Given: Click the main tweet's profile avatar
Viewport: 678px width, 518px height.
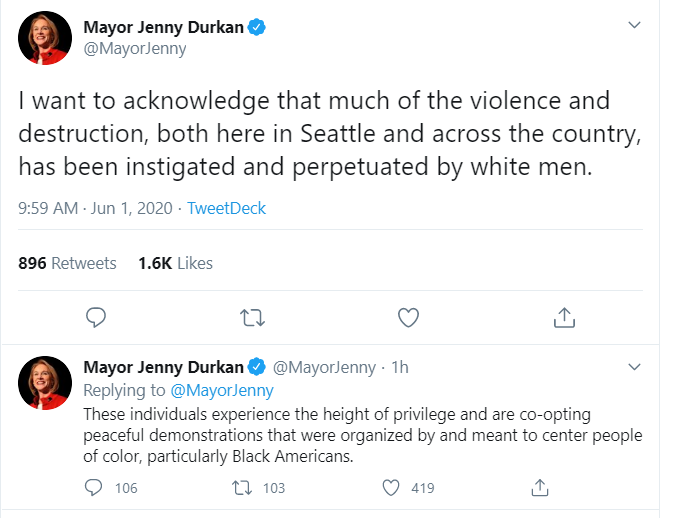Looking at the screenshot, I should 45,38.
